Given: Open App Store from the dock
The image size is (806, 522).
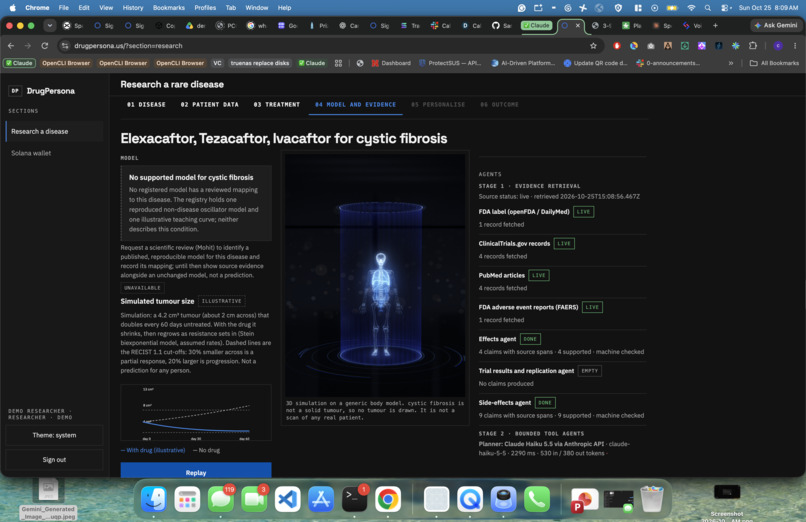Looking at the screenshot, I should 321,499.
